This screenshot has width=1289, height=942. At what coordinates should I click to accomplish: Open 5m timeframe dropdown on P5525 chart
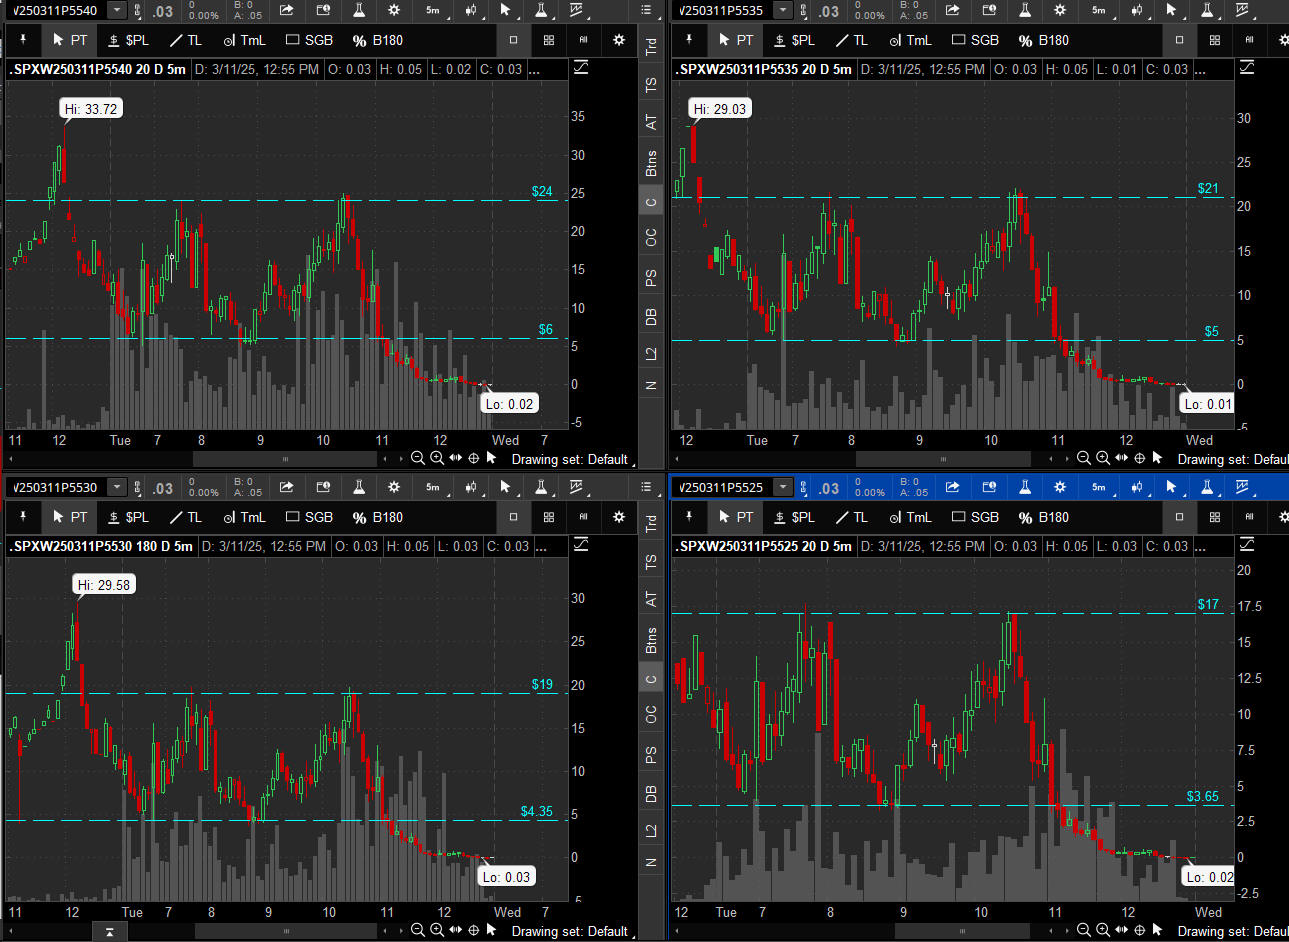click(x=1099, y=488)
